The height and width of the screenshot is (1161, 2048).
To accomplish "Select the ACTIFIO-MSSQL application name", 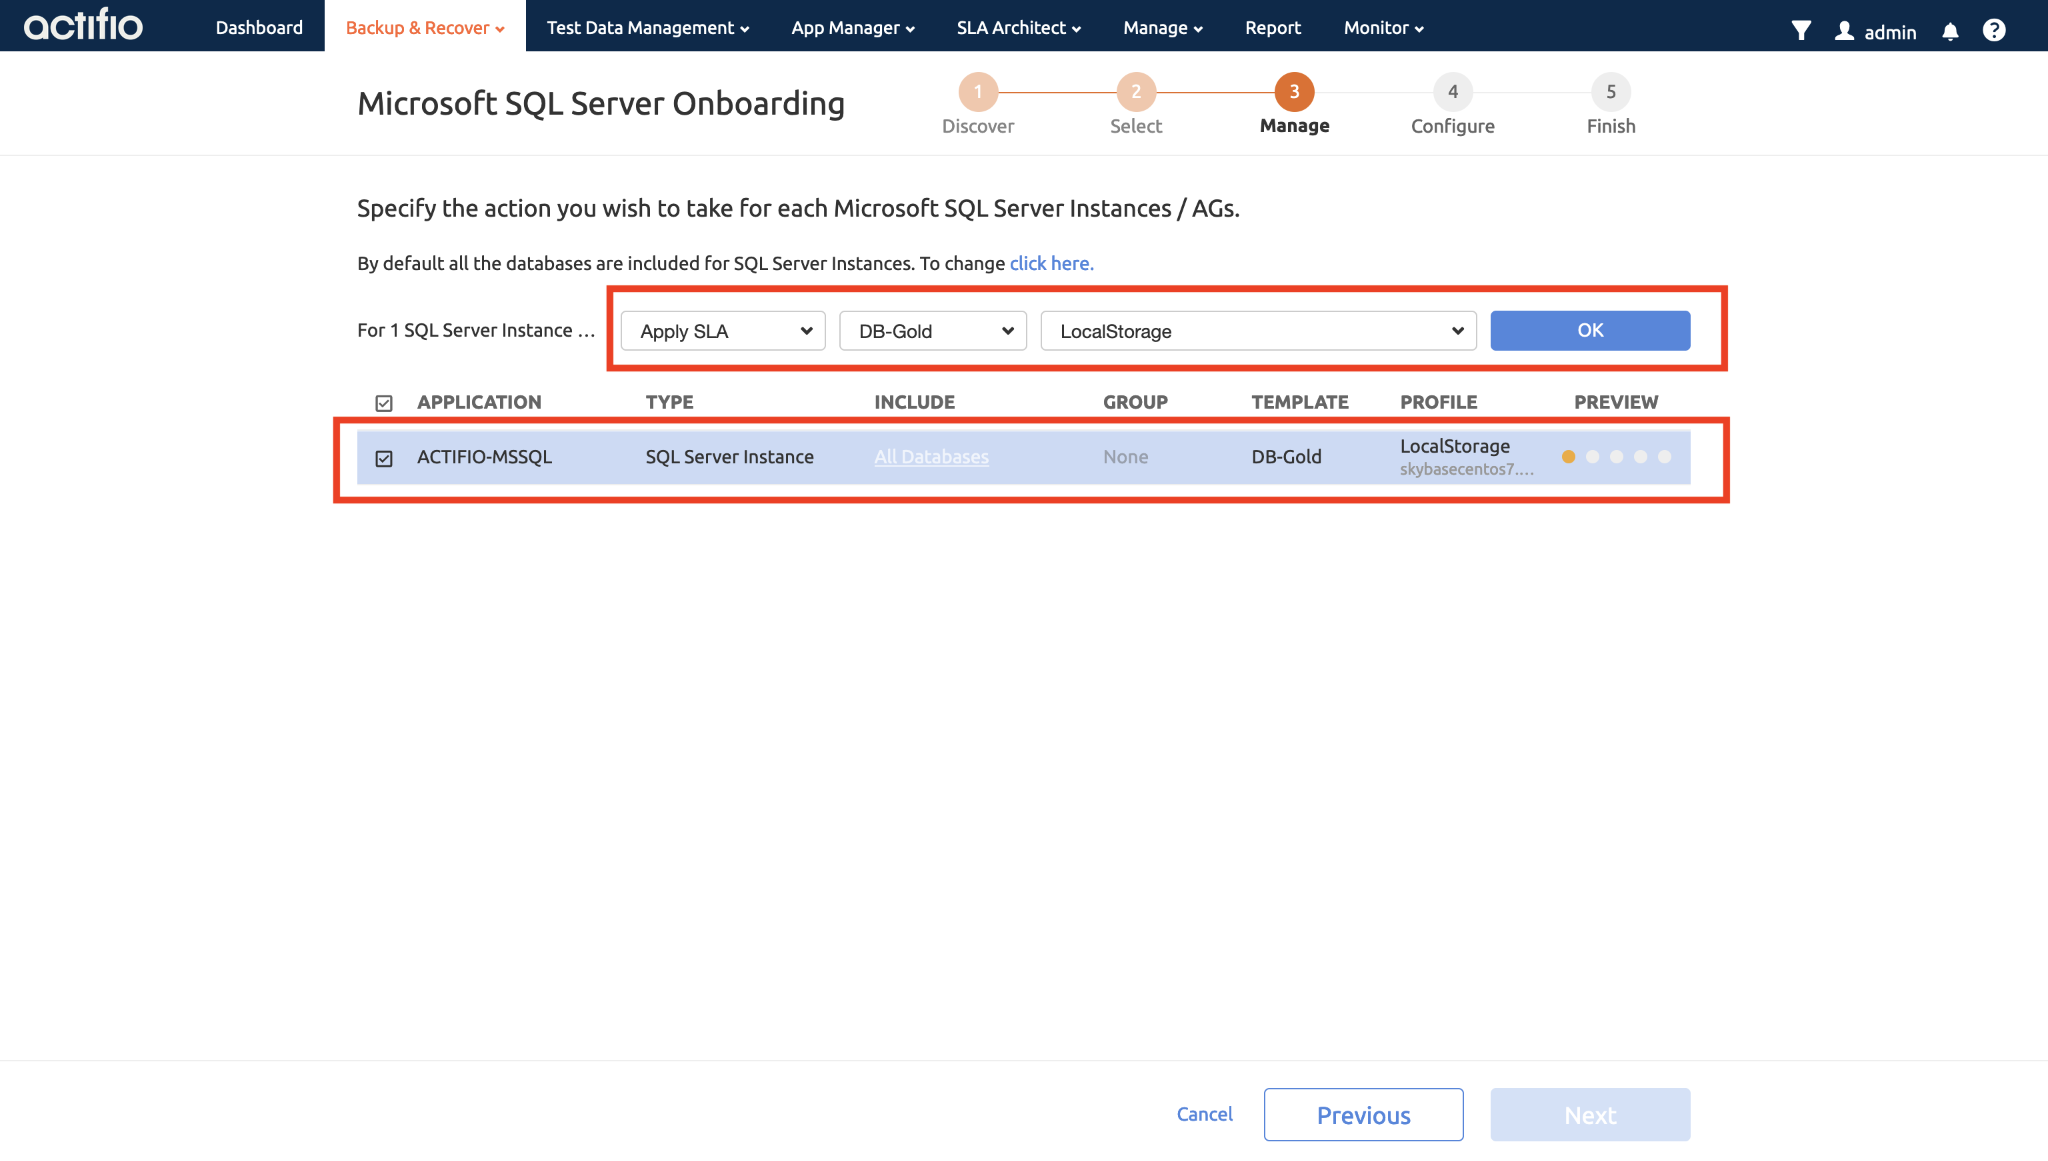I will coord(484,457).
